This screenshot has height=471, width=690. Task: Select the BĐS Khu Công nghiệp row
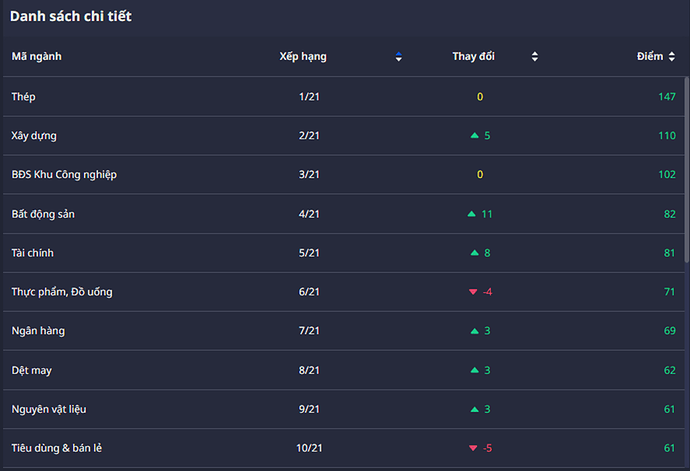[x=64, y=175]
